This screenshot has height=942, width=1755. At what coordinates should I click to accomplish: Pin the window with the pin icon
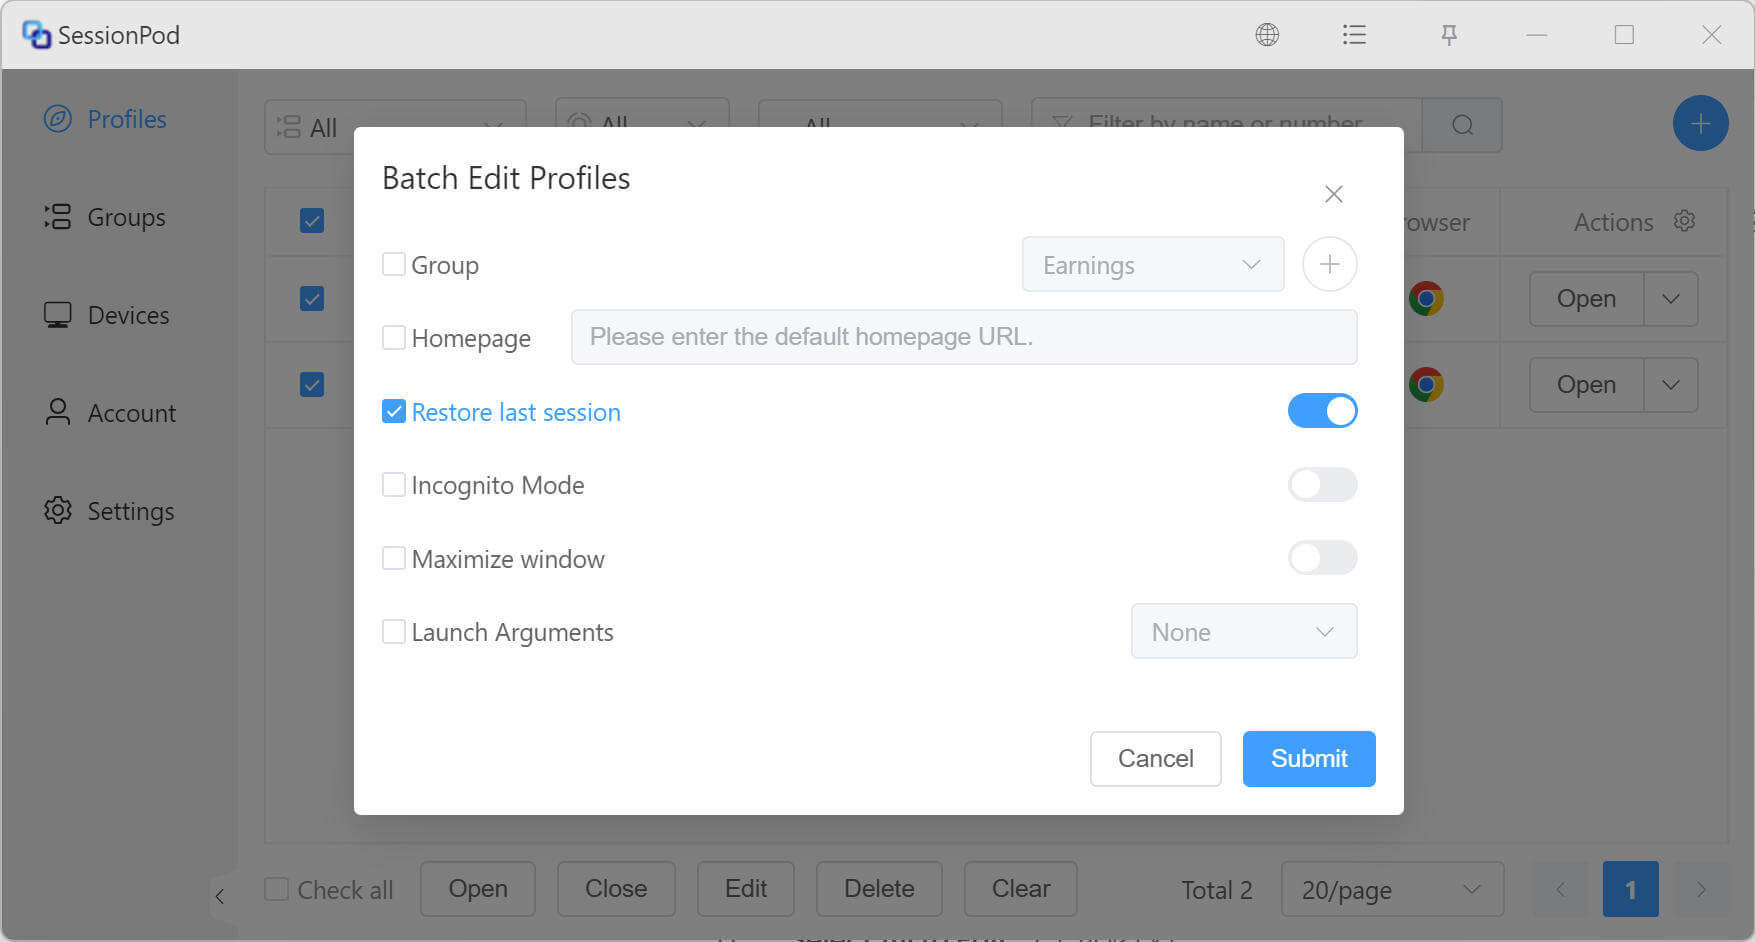tap(1448, 35)
